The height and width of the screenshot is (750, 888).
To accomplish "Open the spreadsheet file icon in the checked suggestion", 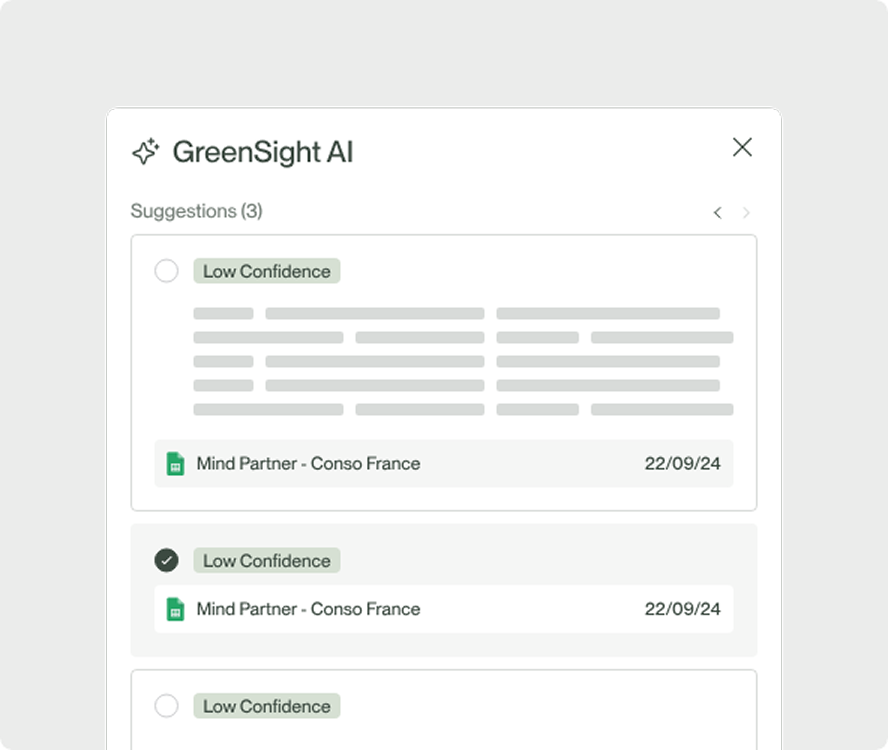I will pos(176,610).
